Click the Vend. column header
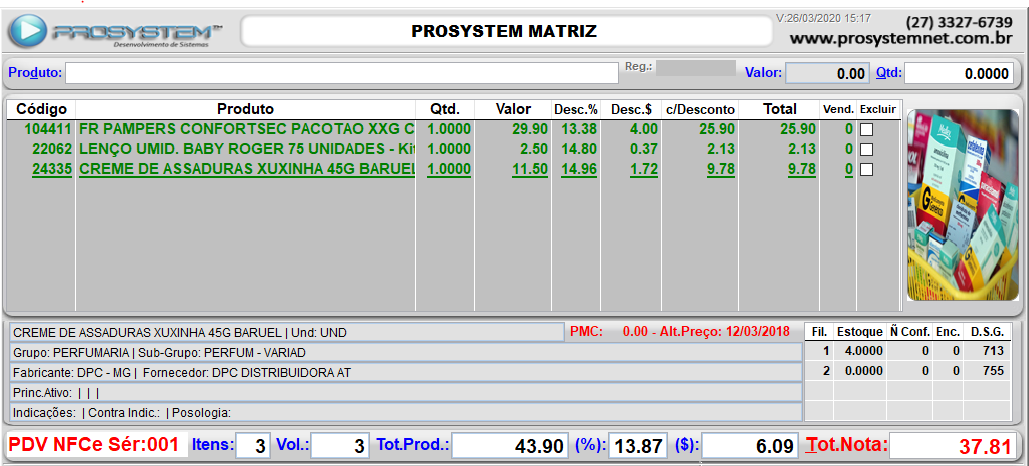Image resolution: width=1029 pixels, height=466 pixels. tap(838, 109)
